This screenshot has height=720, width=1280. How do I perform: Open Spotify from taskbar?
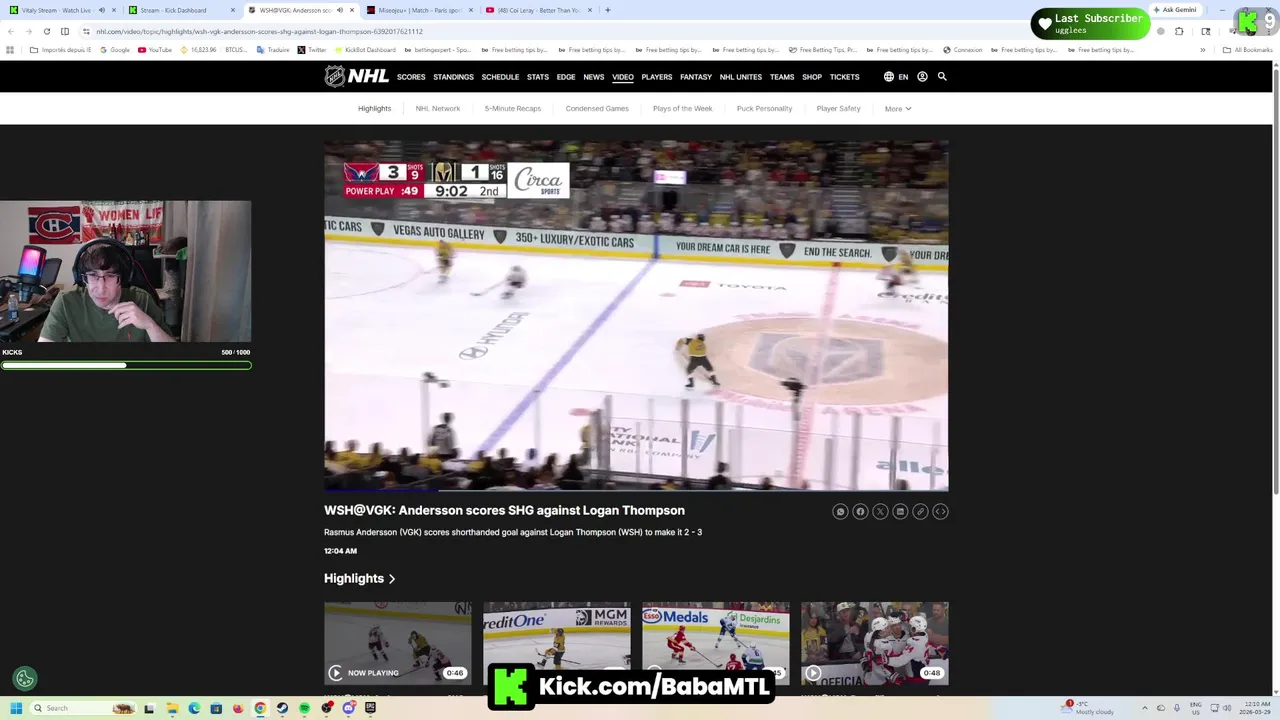click(304, 708)
